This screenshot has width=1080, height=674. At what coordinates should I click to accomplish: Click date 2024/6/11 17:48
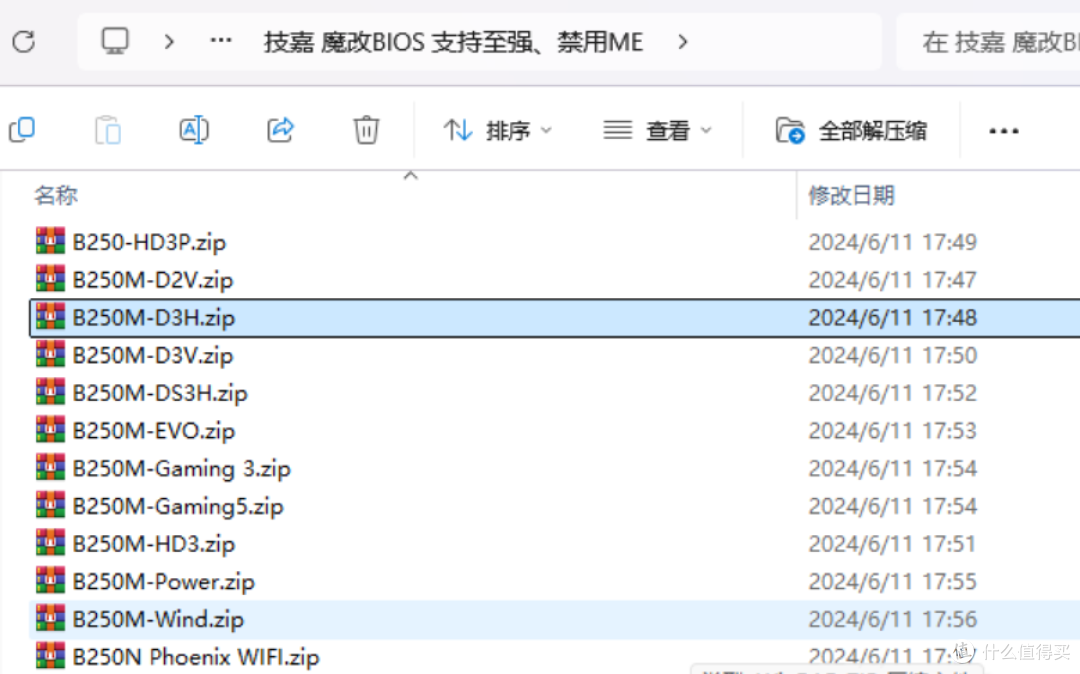tap(893, 318)
